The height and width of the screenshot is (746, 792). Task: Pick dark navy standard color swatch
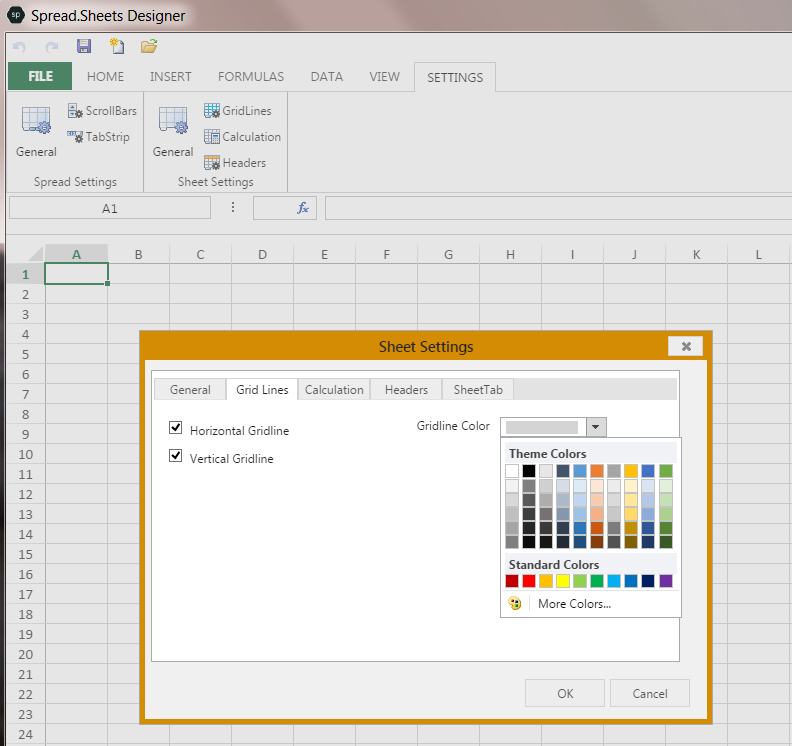point(648,581)
